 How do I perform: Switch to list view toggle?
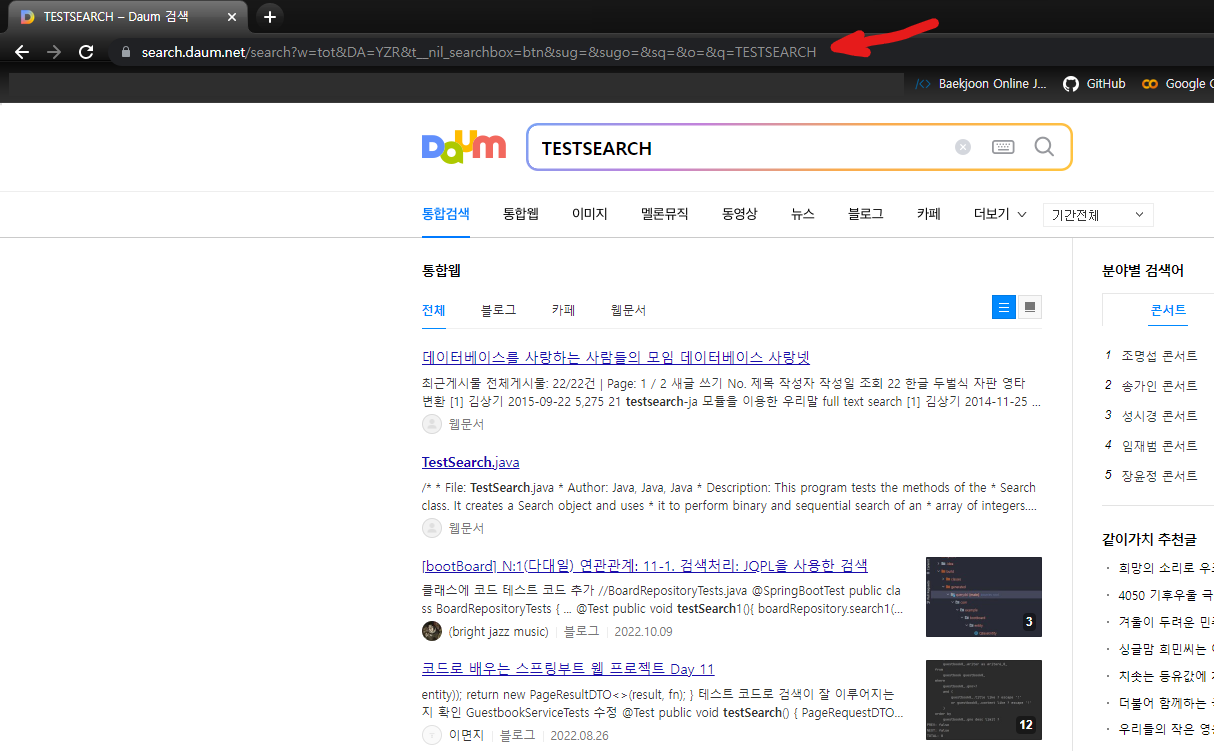click(1004, 307)
